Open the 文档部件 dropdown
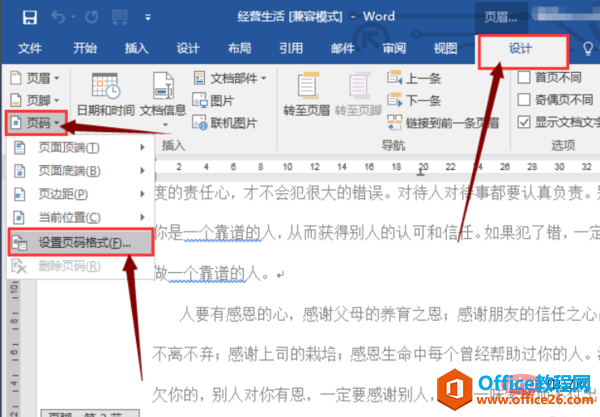The height and width of the screenshot is (417, 600). [229, 78]
